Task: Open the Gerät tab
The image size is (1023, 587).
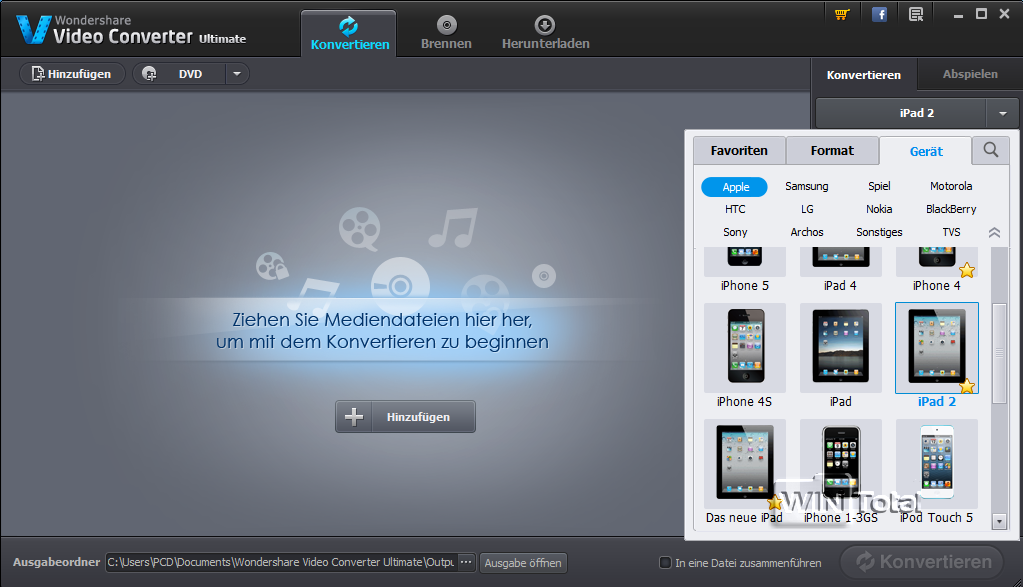Action: coord(926,151)
